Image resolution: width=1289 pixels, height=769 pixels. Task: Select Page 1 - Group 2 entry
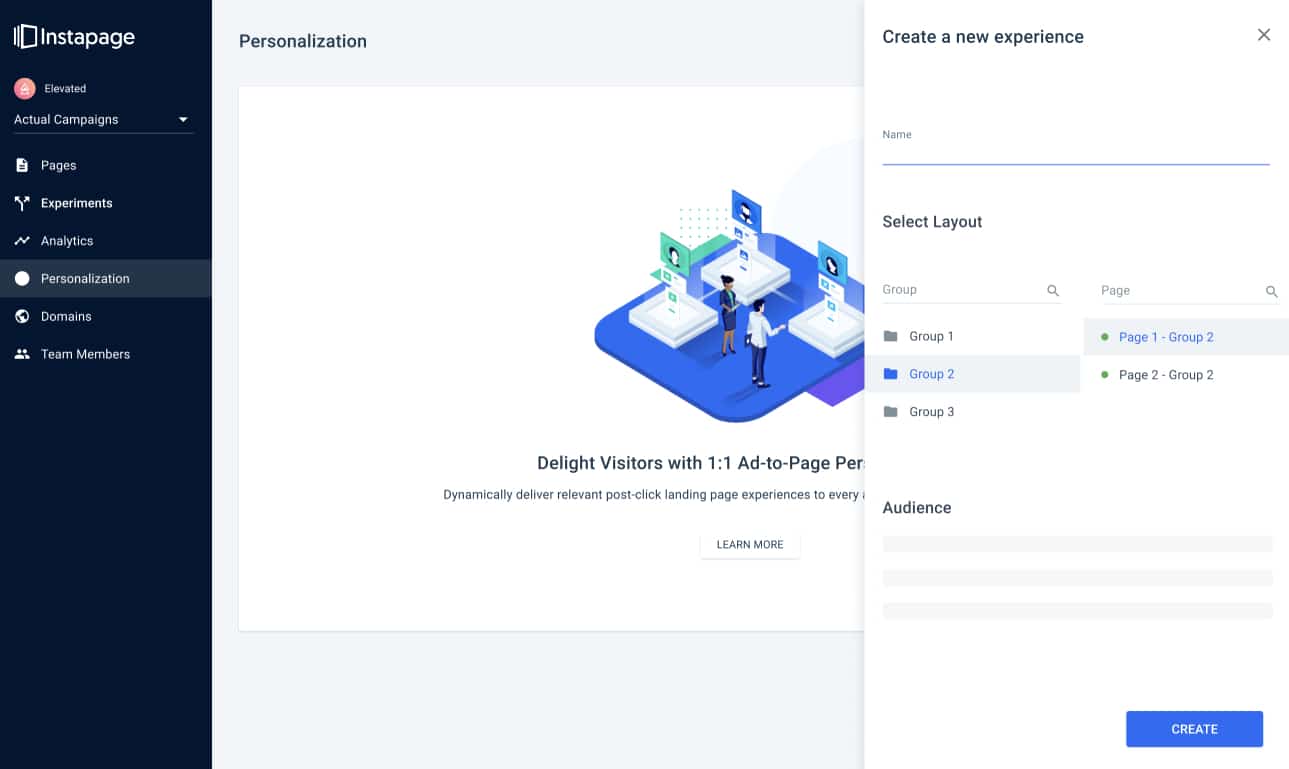click(1165, 337)
